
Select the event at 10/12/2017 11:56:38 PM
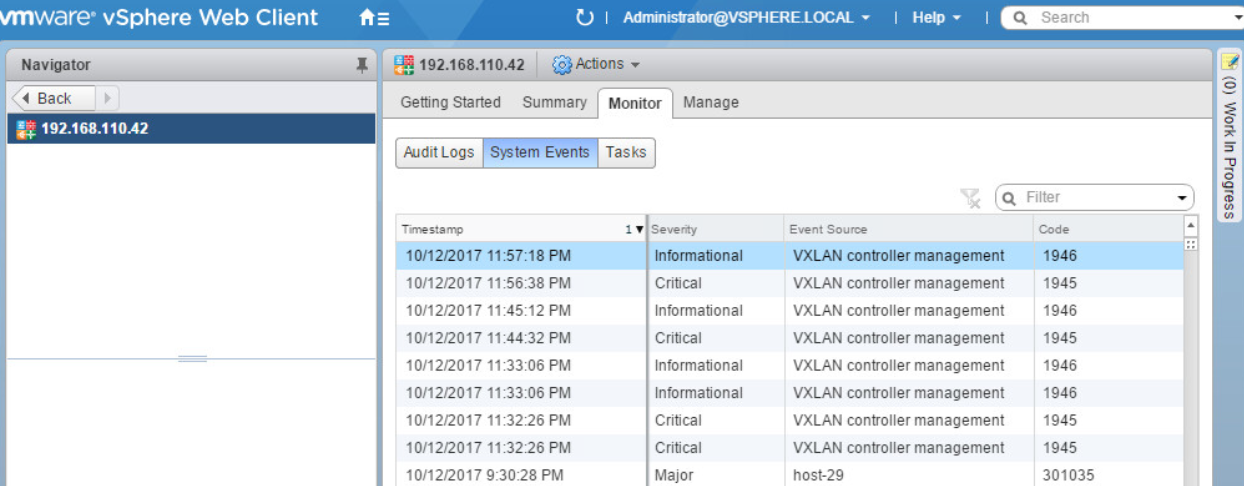(x=789, y=283)
